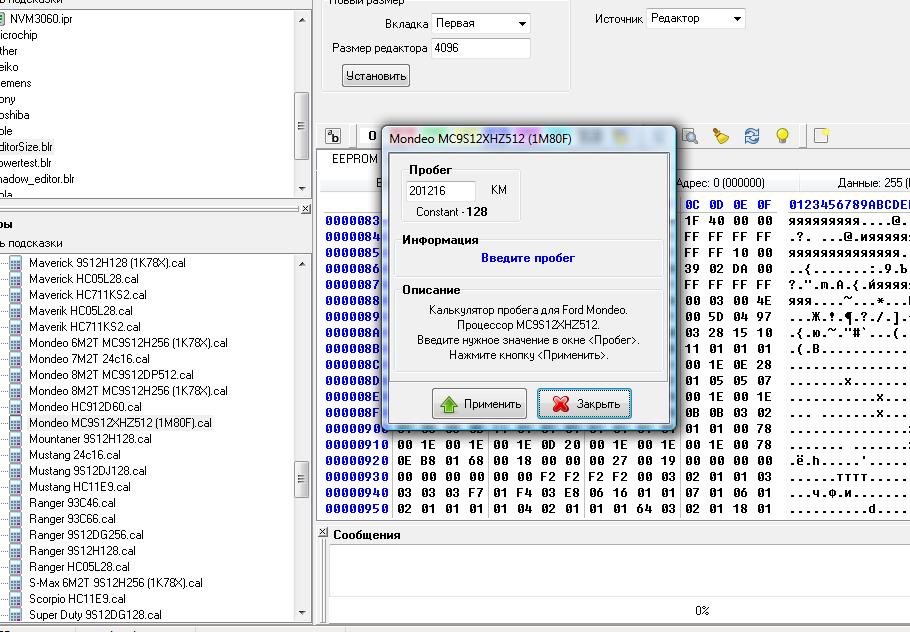Click the icon beside Maverick 9S12H128 (1K78X).cal
910x632 pixels.
tap(16, 263)
